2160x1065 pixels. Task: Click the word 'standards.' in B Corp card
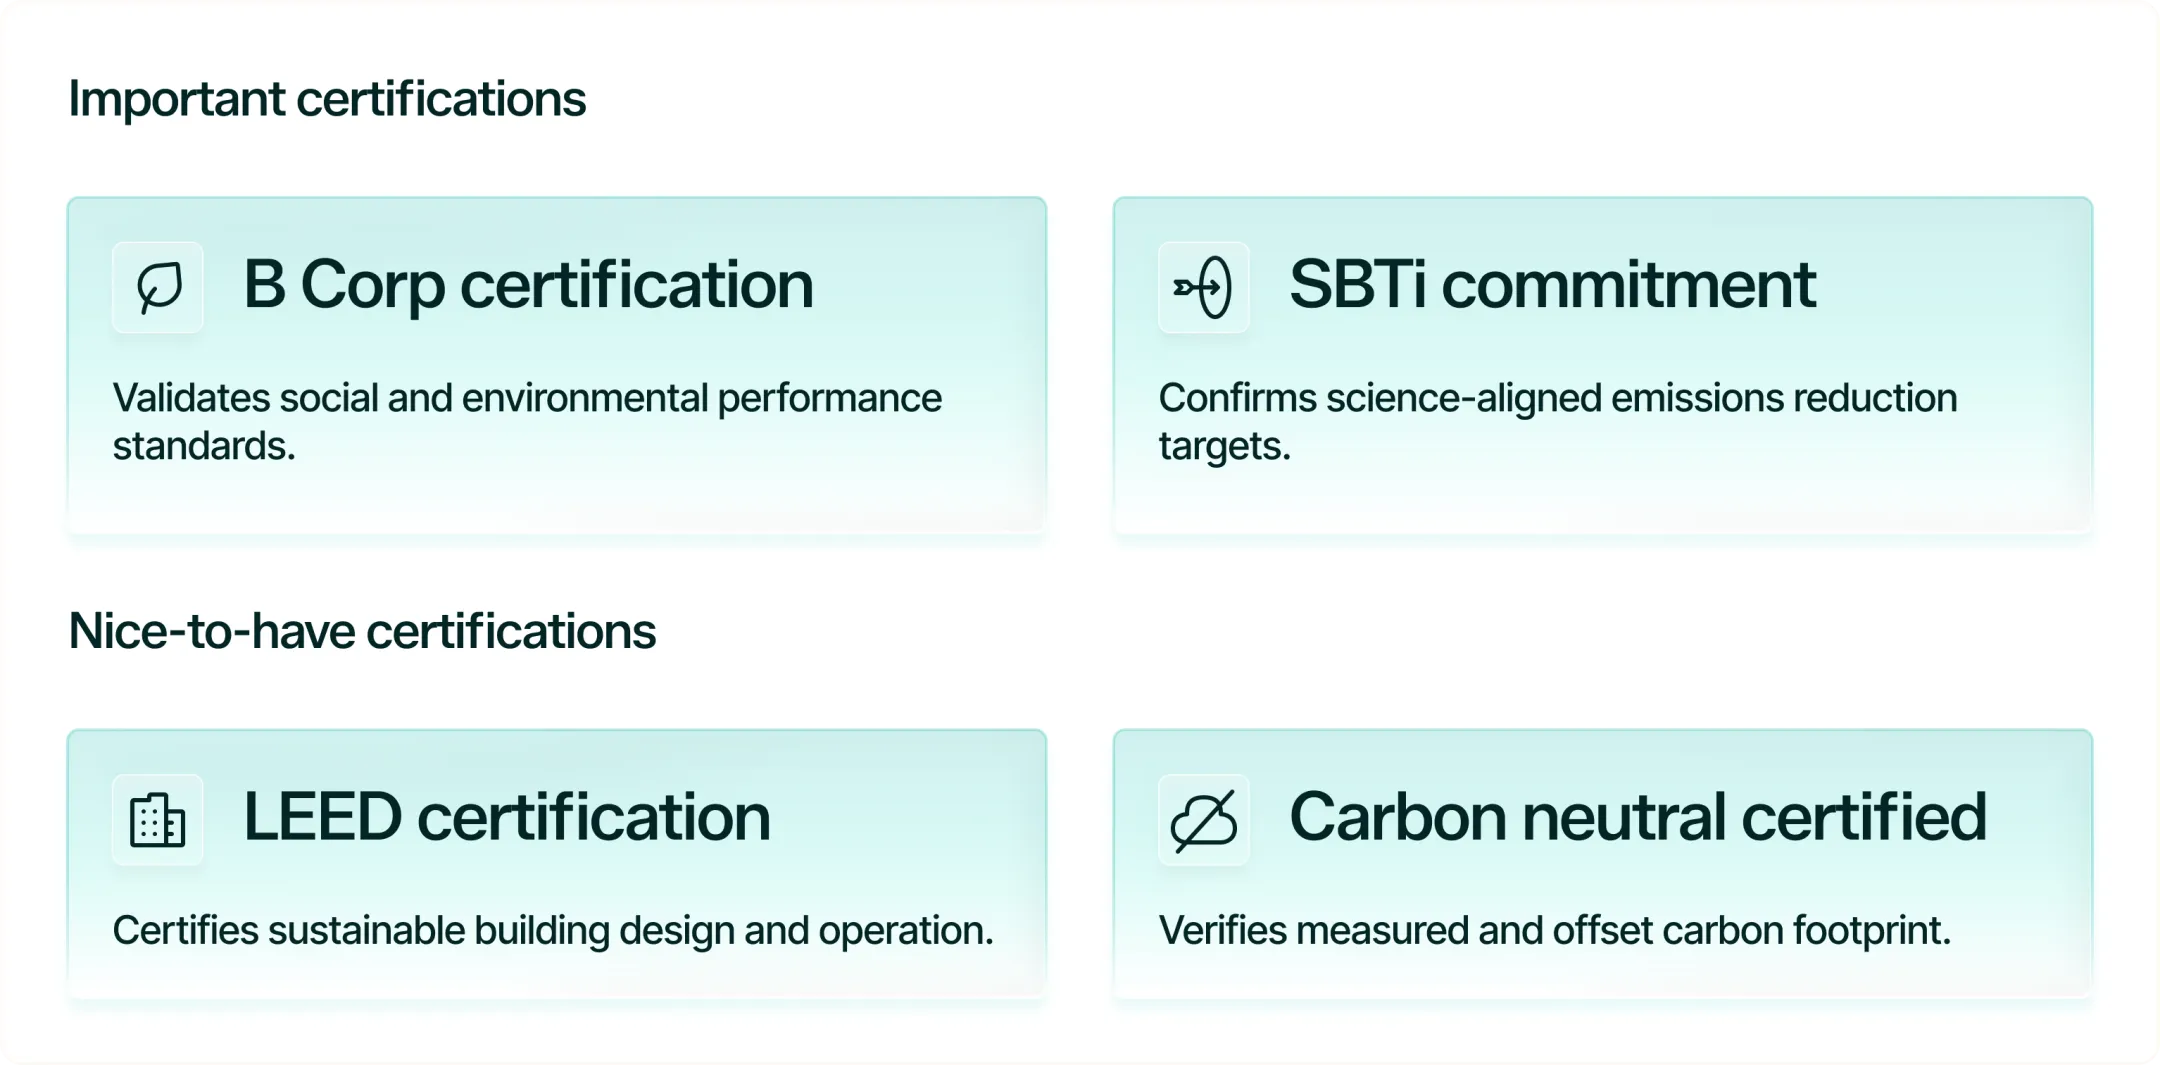pyautogui.click(x=204, y=446)
